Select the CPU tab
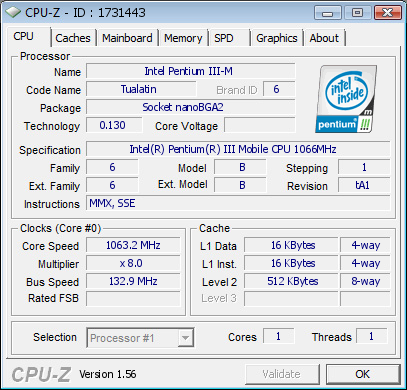407x390 pixels. coord(28,36)
